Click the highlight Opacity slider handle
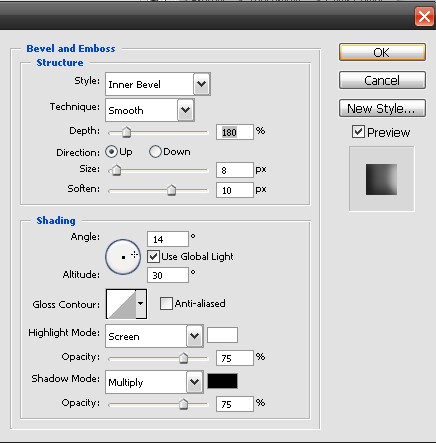 (x=183, y=358)
